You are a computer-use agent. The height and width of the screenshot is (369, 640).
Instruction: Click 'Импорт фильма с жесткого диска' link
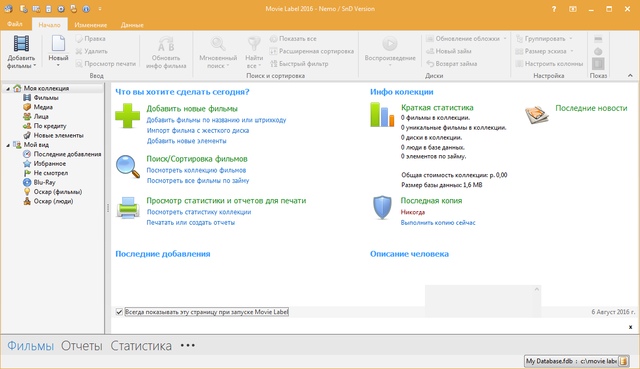[x=198, y=131]
